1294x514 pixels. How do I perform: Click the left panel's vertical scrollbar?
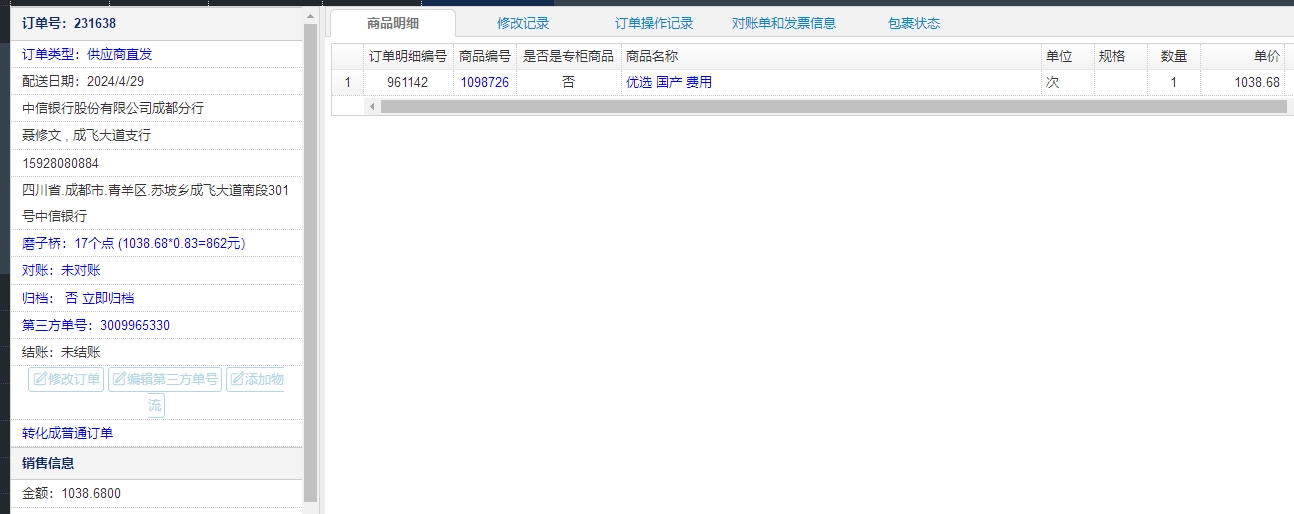[310, 262]
